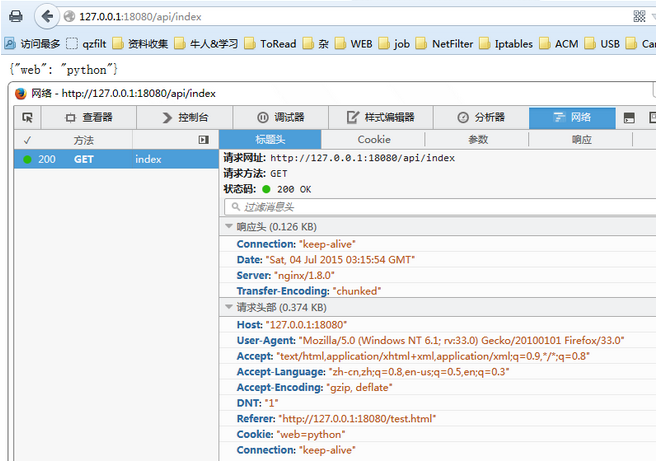The width and height of the screenshot is (658, 463).
Task: Collapse the 响应头 (0.126 KB) section
Action: pos(229,227)
